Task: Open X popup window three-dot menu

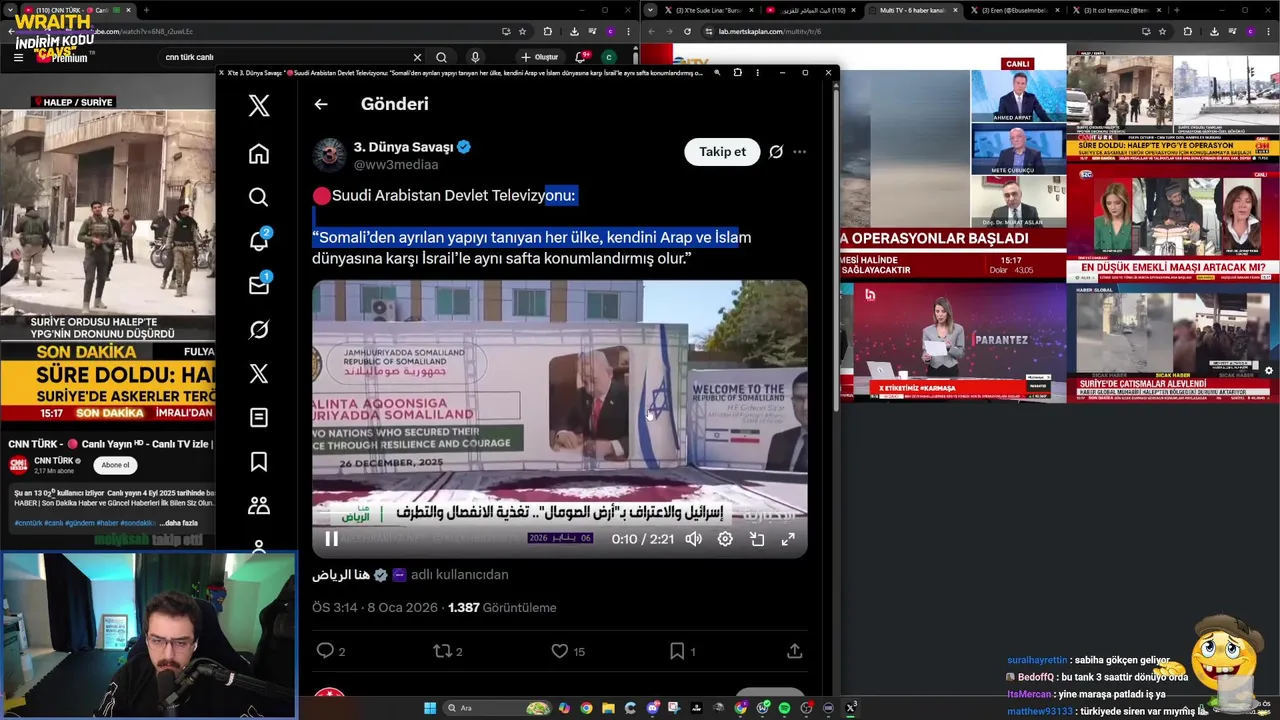Action: tap(756, 72)
